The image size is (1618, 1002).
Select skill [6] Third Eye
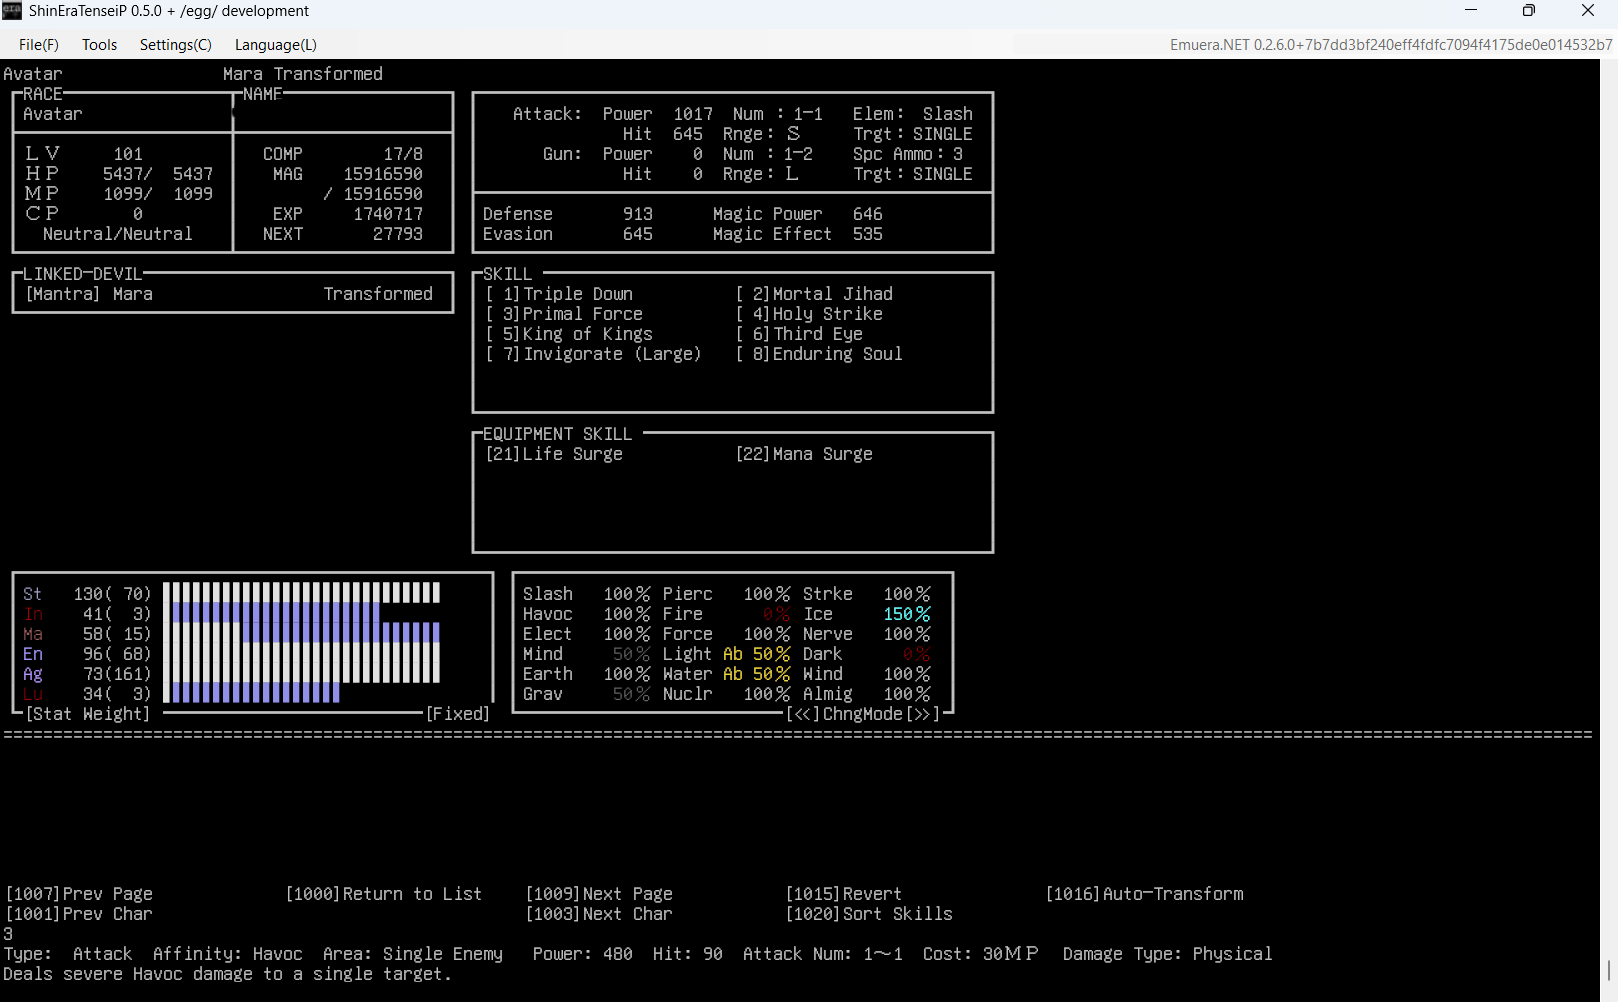point(799,334)
